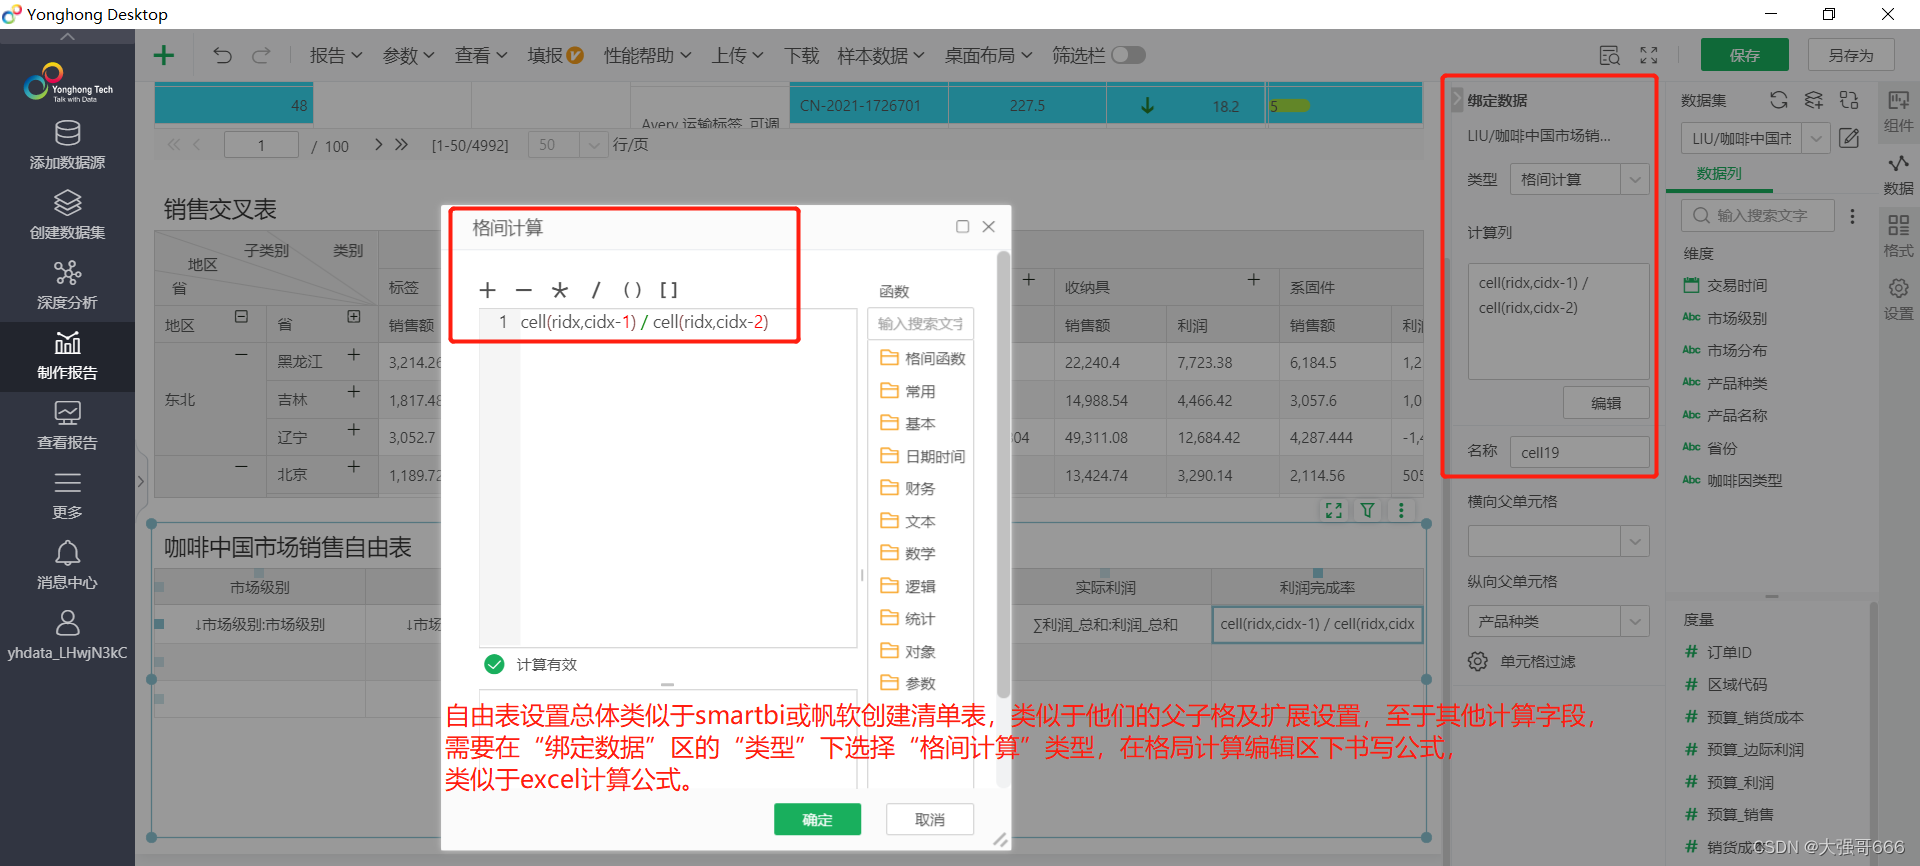This screenshot has height=866, width=1920.
Task: Open the 创建数据集 sidebar item
Action: click(x=67, y=215)
